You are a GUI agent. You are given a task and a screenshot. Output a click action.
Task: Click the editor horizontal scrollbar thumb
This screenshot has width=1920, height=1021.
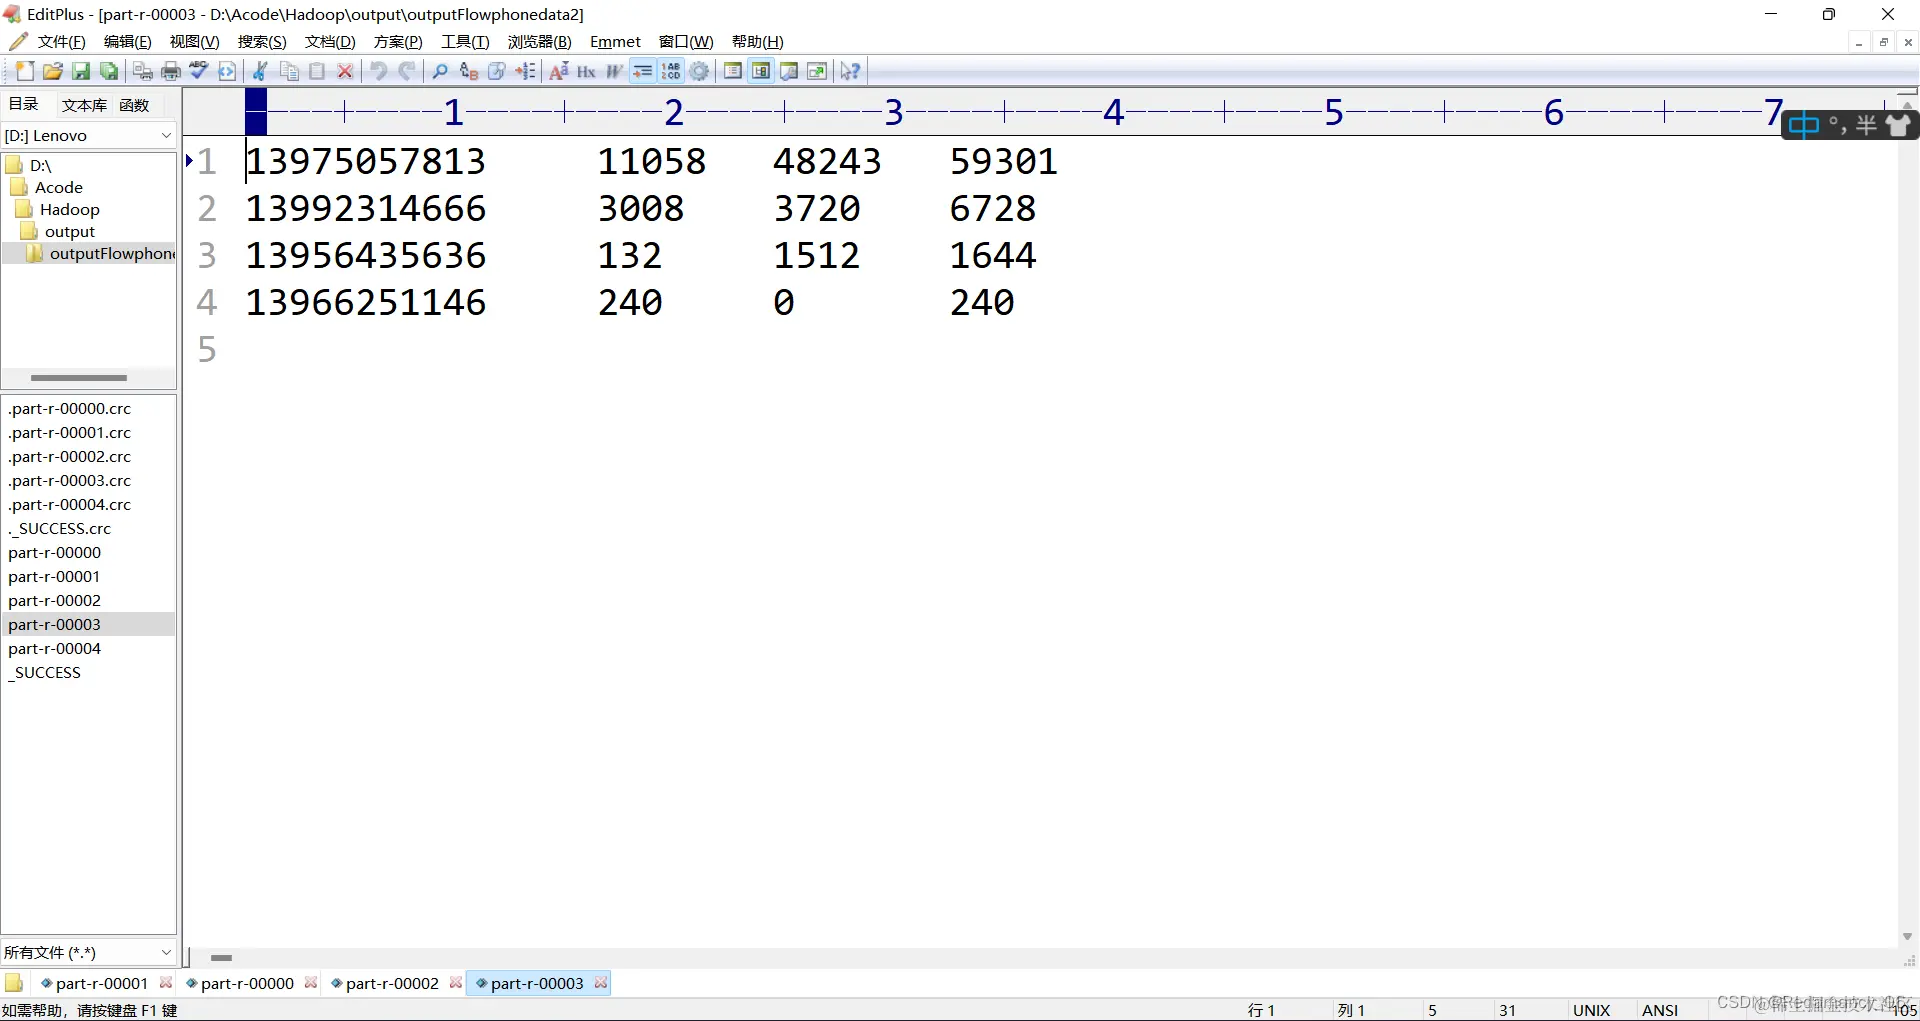click(x=221, y=957)
